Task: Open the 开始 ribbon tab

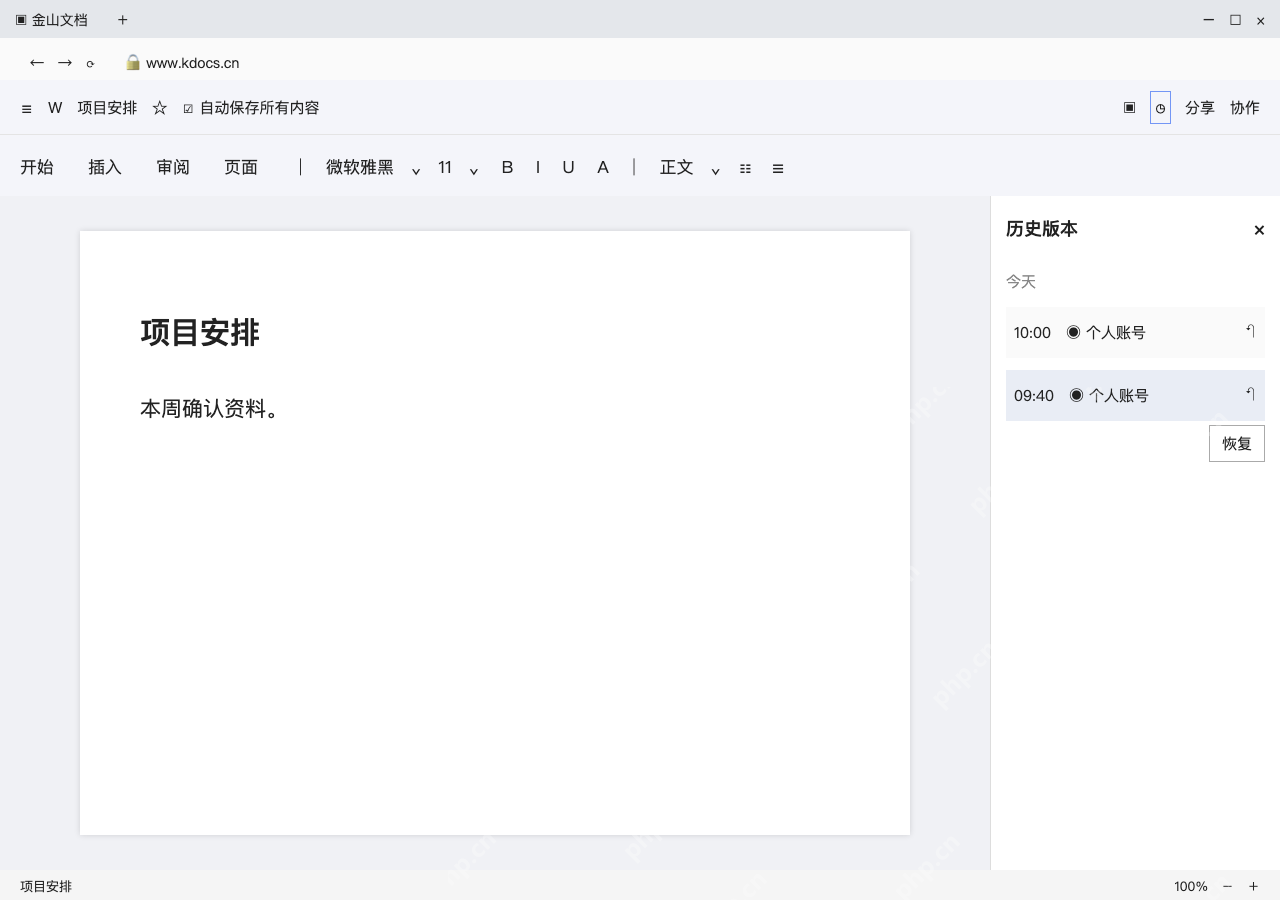Action: click(x=37, y=167)
